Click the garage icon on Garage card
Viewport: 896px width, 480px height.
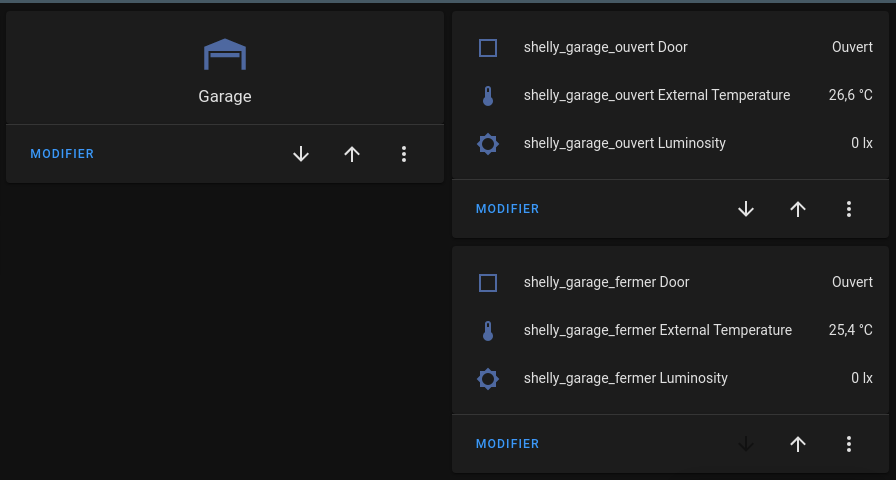(x=224, y=55)
